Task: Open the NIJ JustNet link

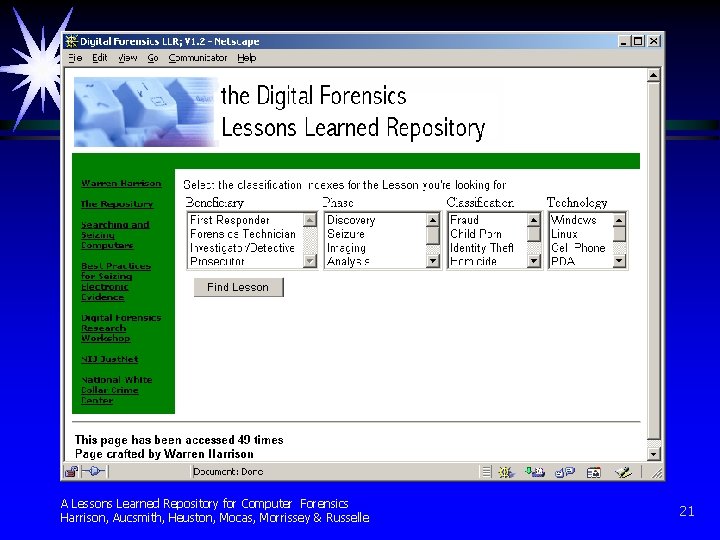Action: (x=110, y=359)
